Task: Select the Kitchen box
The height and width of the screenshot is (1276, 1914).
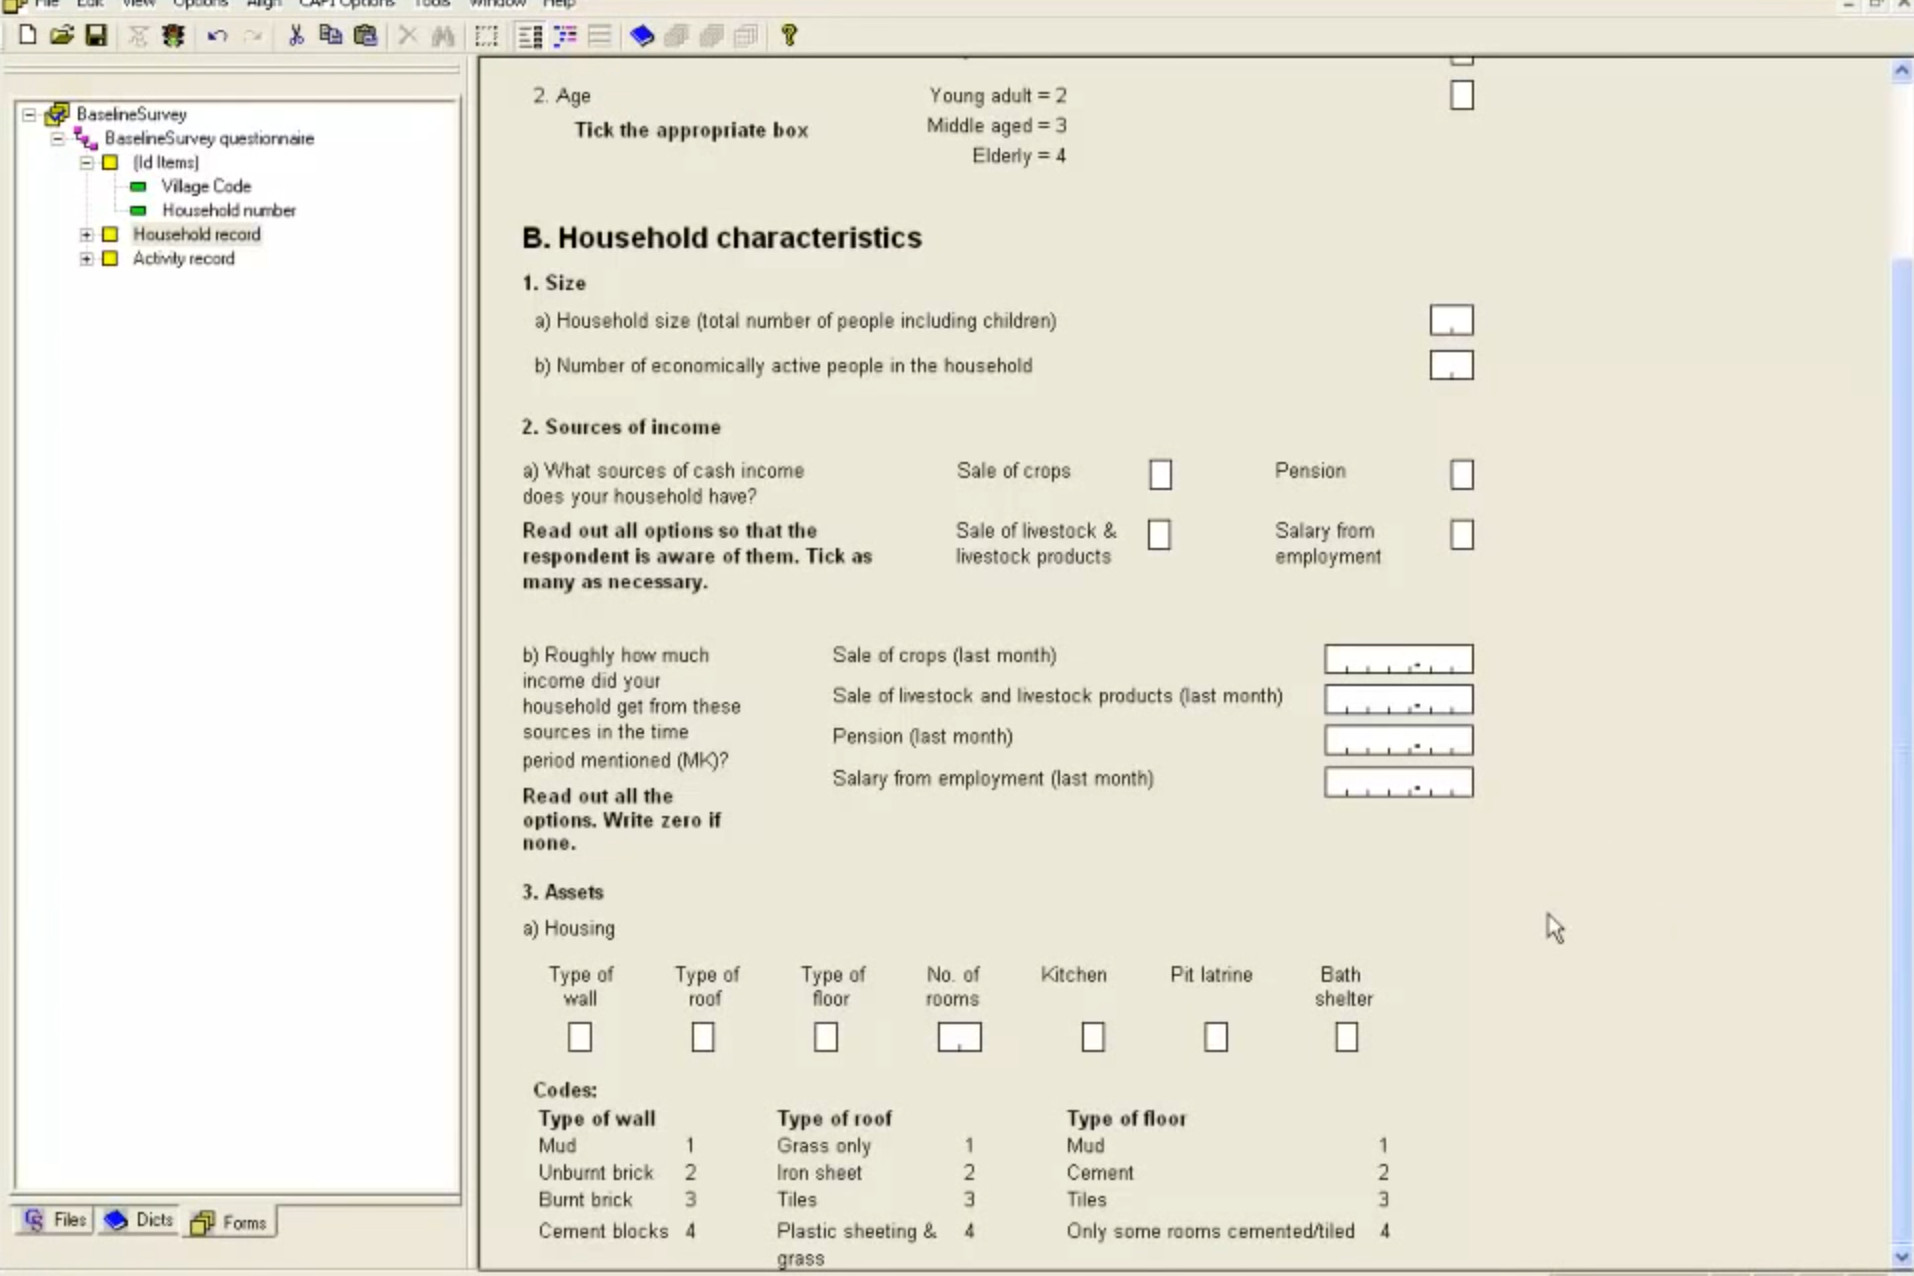Action: (1093, 1037)
